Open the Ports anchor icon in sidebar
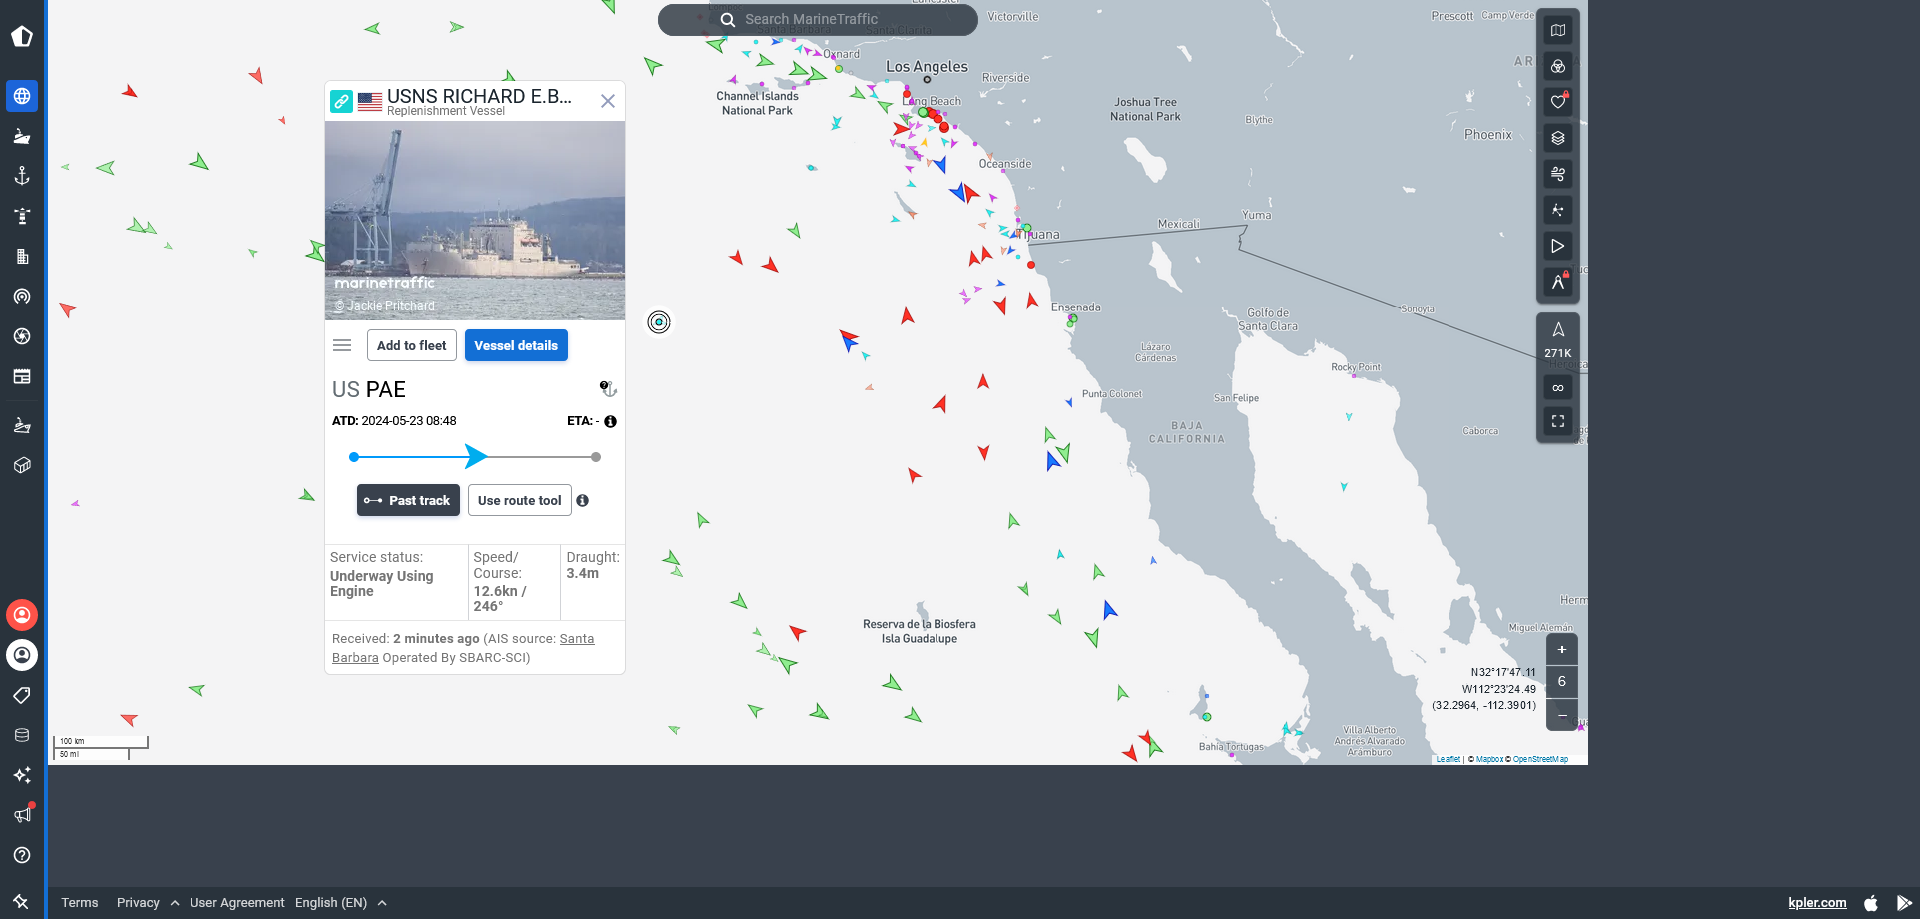The width and height of the screenshot is (1920, 919). click(x=22, y=176)
